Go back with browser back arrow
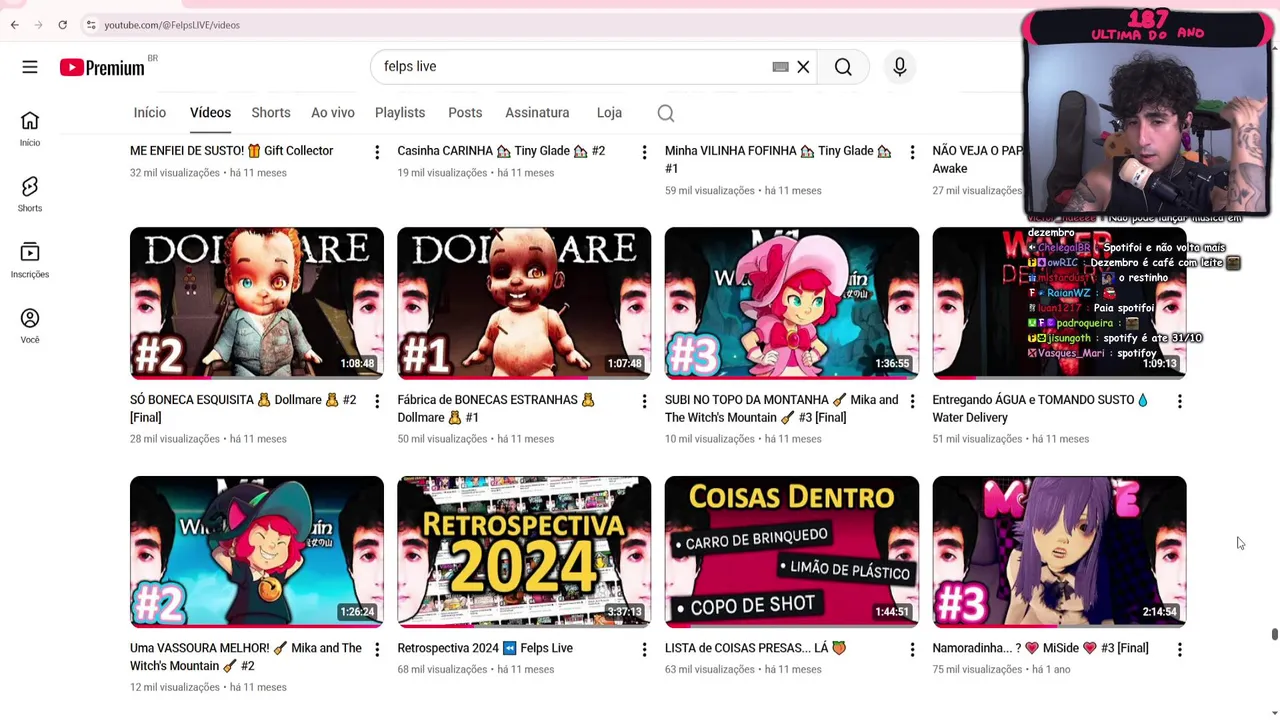The width and height of the screenshot is (1280, 720). click(14, 25)
